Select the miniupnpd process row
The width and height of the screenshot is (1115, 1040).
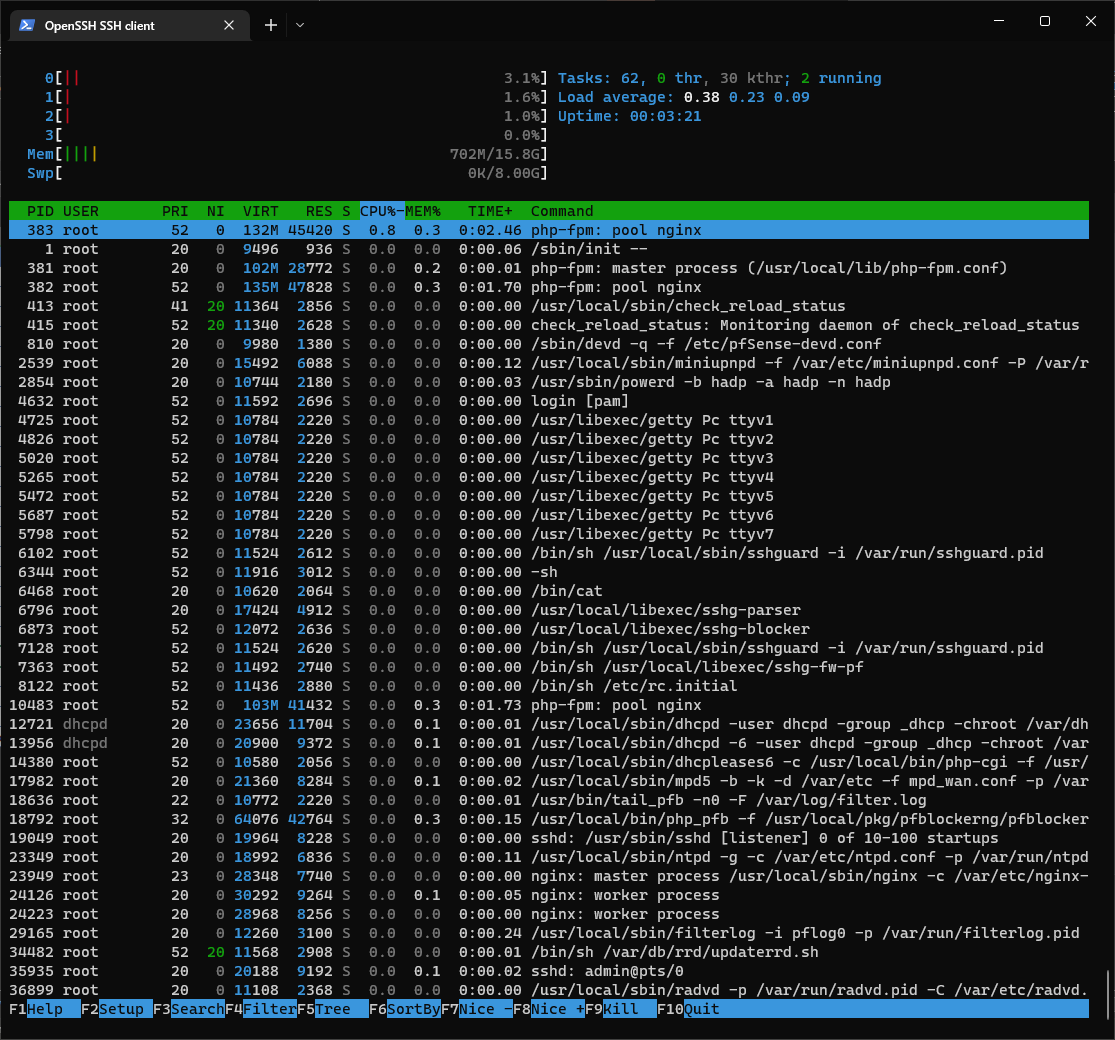pyautogui.click(x=548, y=363)
